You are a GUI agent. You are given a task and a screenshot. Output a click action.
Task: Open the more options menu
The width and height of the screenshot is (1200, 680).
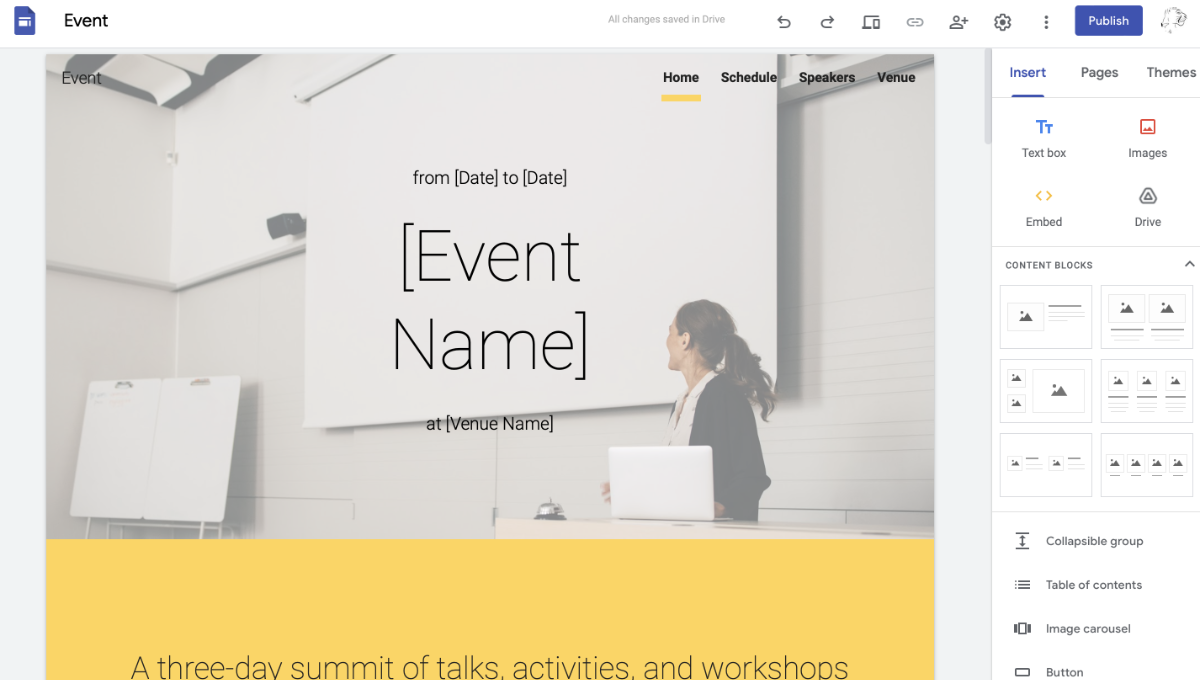click(x=1046, y=21)
